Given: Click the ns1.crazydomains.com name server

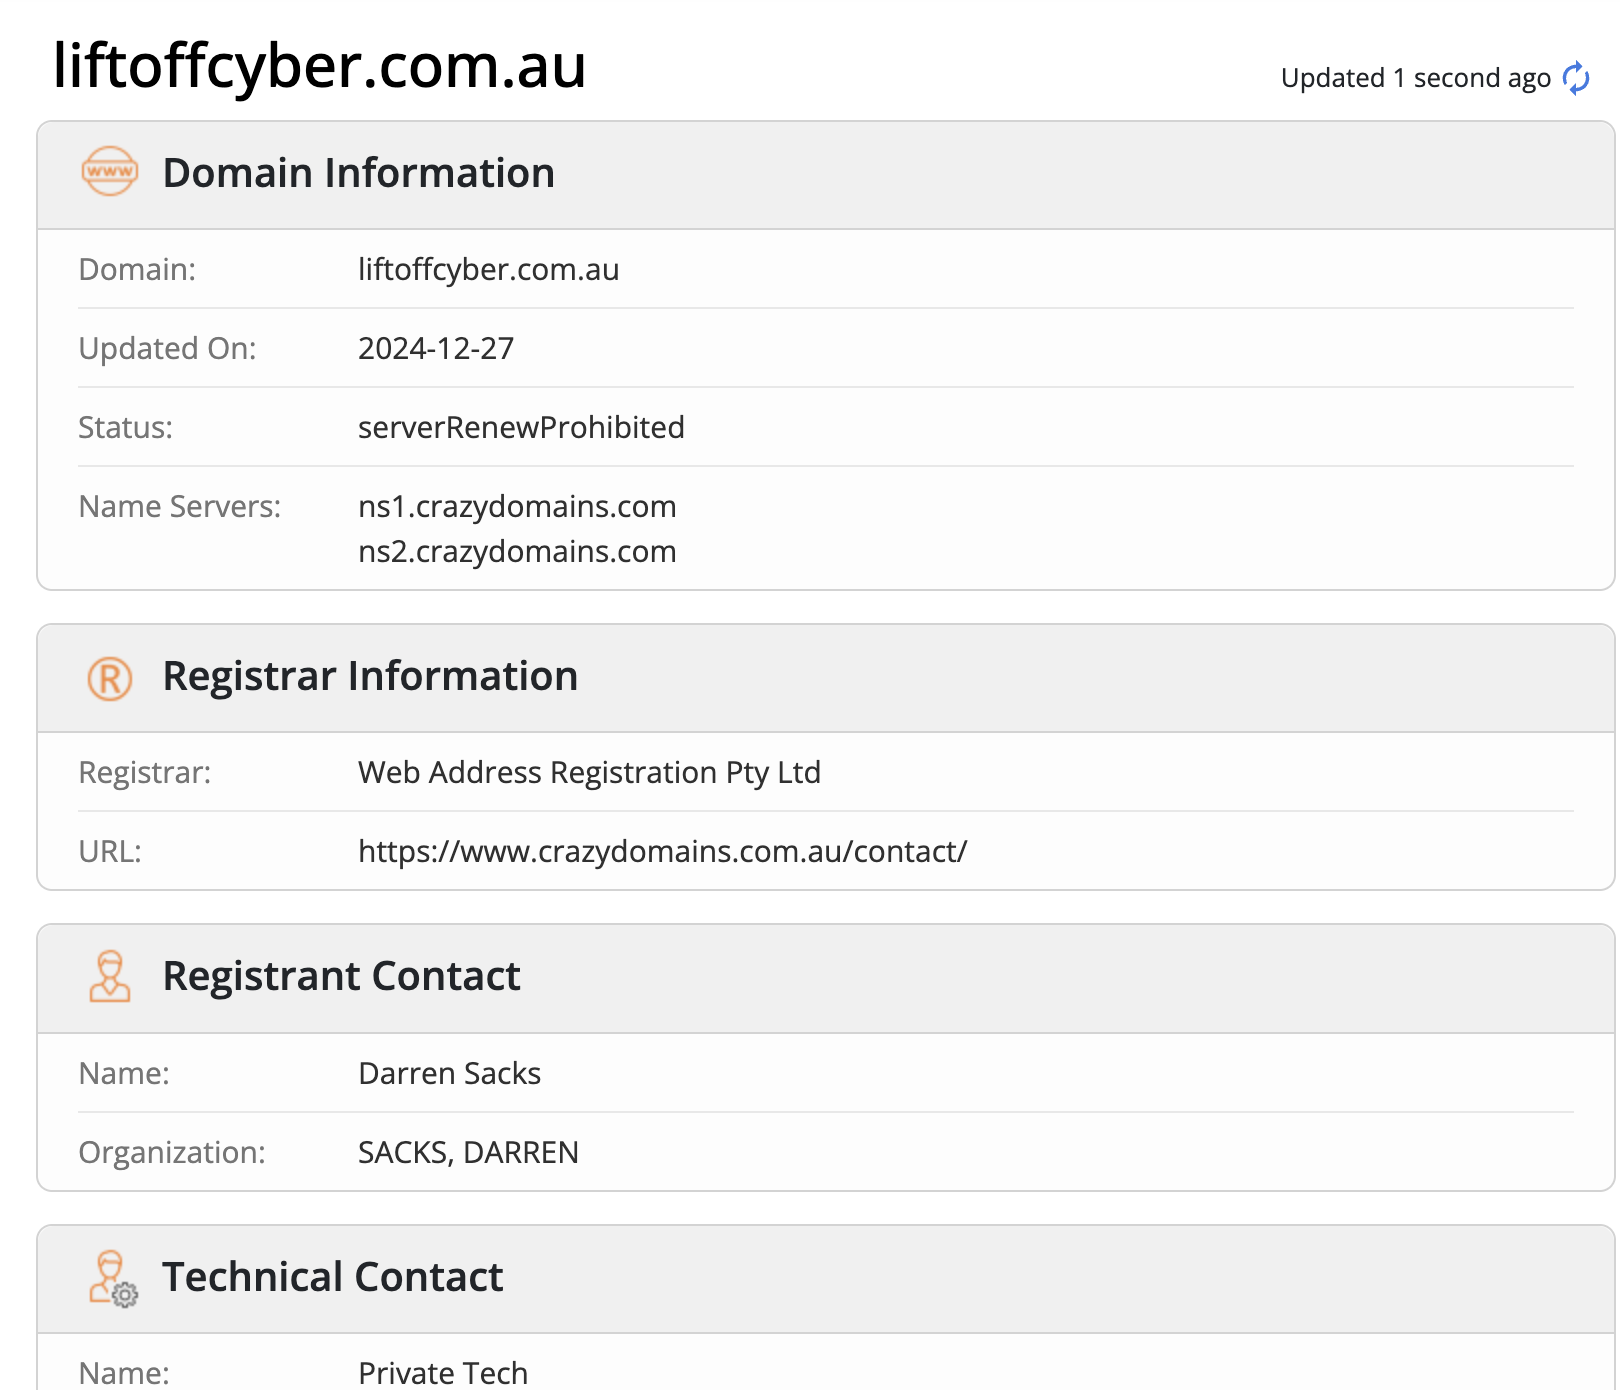Looking at the screenshot, I should 517,506.
